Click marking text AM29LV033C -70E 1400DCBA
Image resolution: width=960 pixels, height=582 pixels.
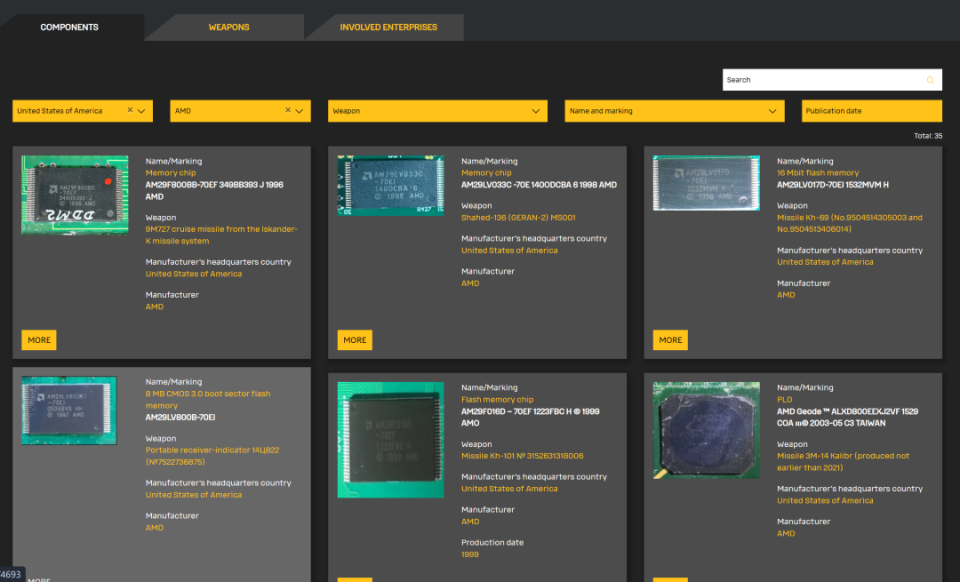coord(539,185)
